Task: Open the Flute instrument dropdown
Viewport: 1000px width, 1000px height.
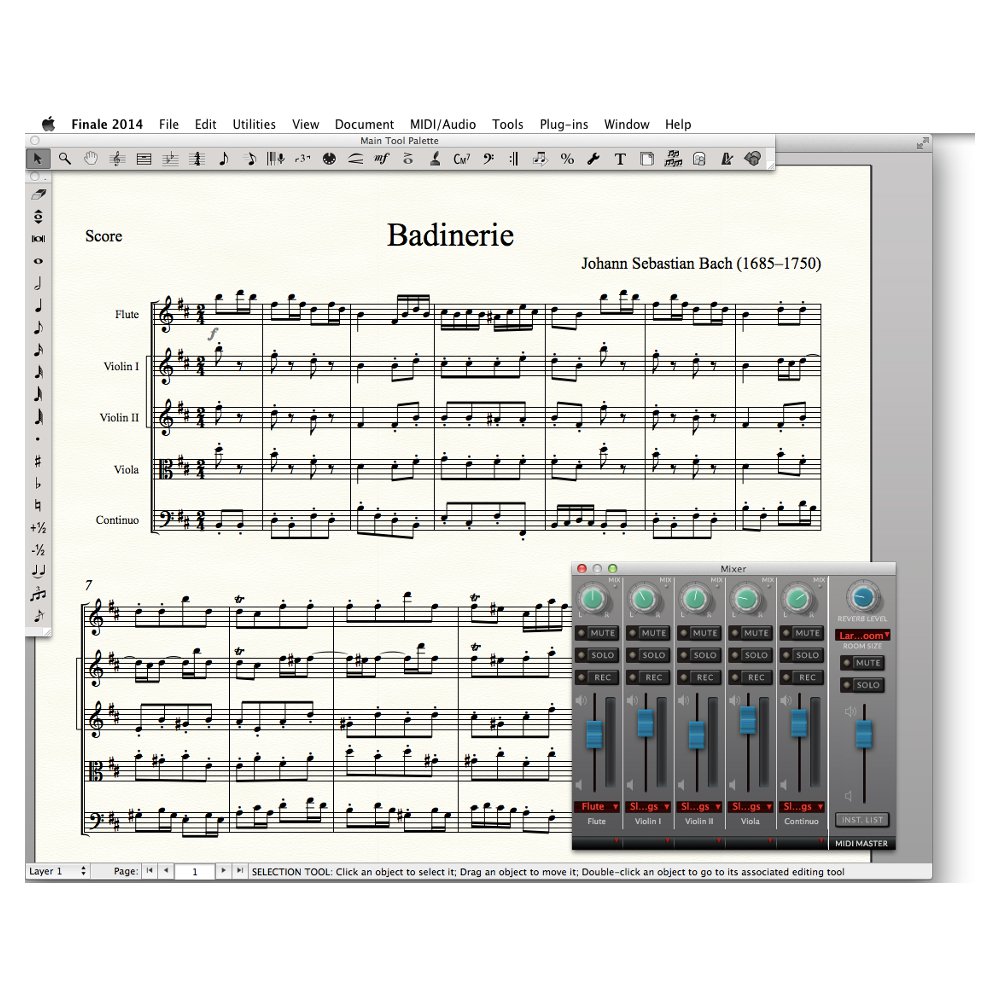Action: pos(597,807)
